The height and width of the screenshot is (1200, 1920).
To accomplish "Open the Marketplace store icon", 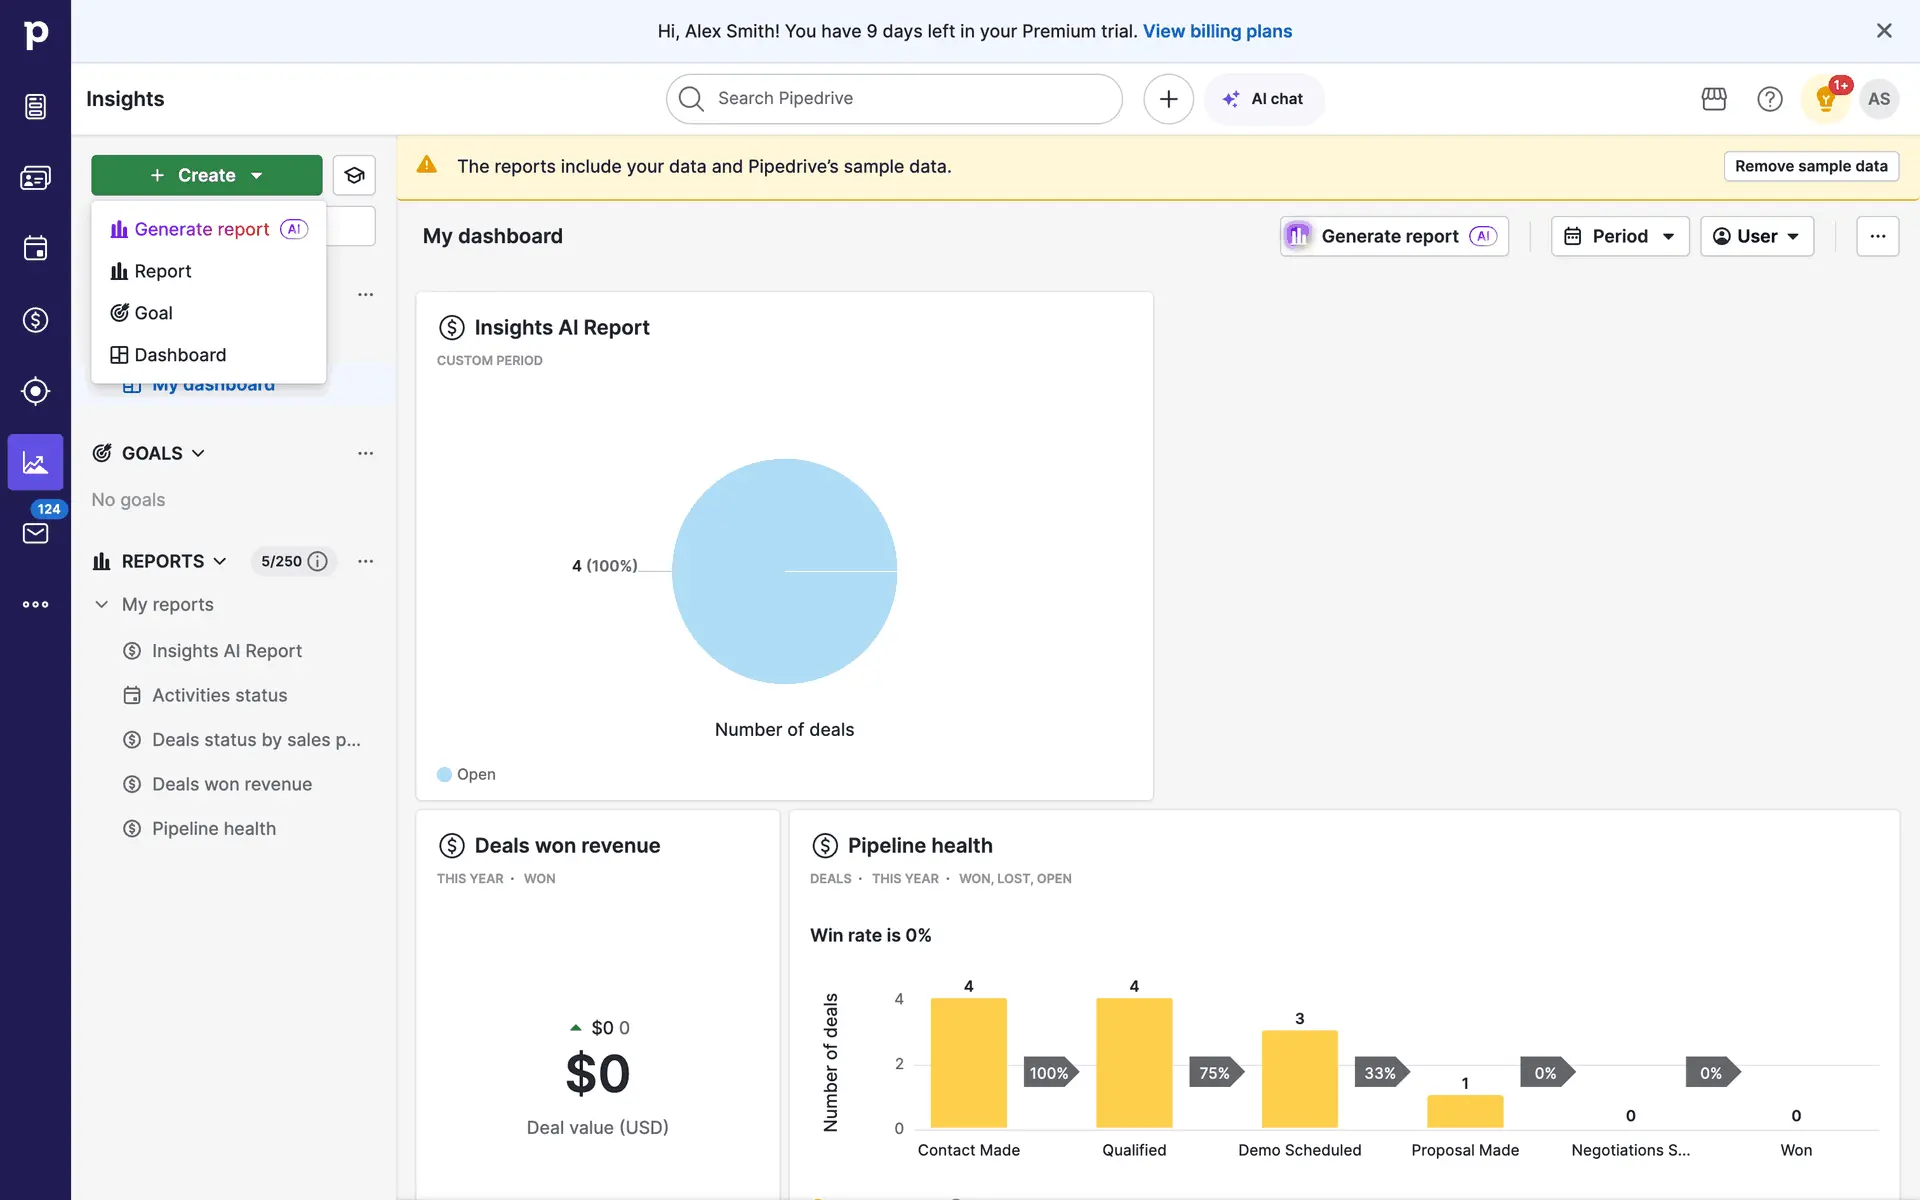I will (x=1714, y=99).
